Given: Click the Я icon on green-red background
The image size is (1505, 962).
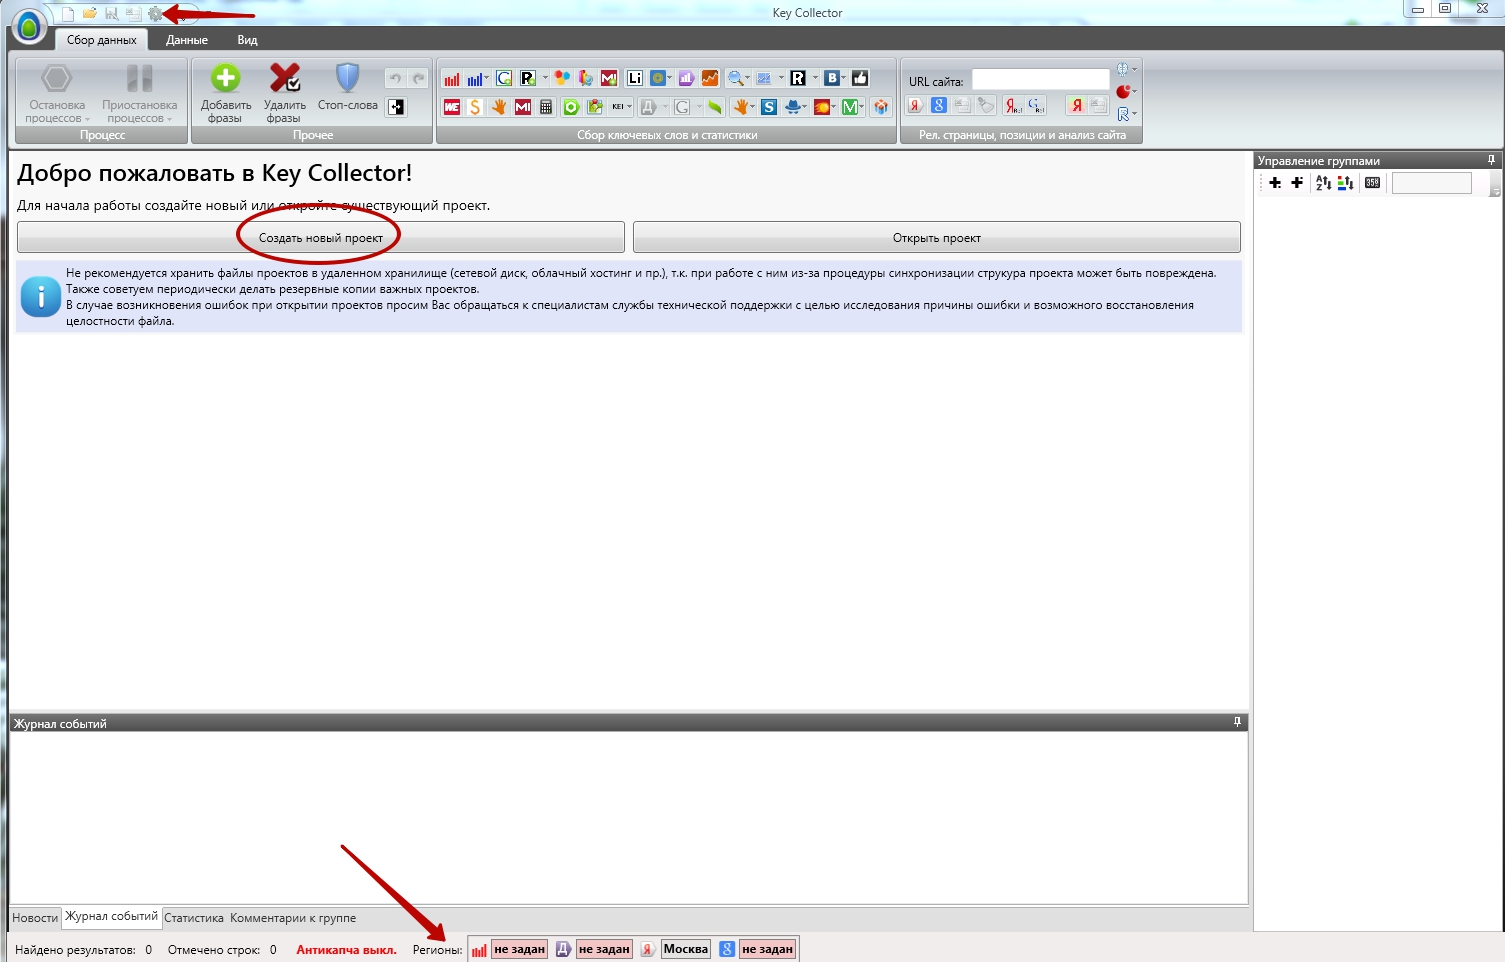Looking at the screenshot, I should (1076, 105).
